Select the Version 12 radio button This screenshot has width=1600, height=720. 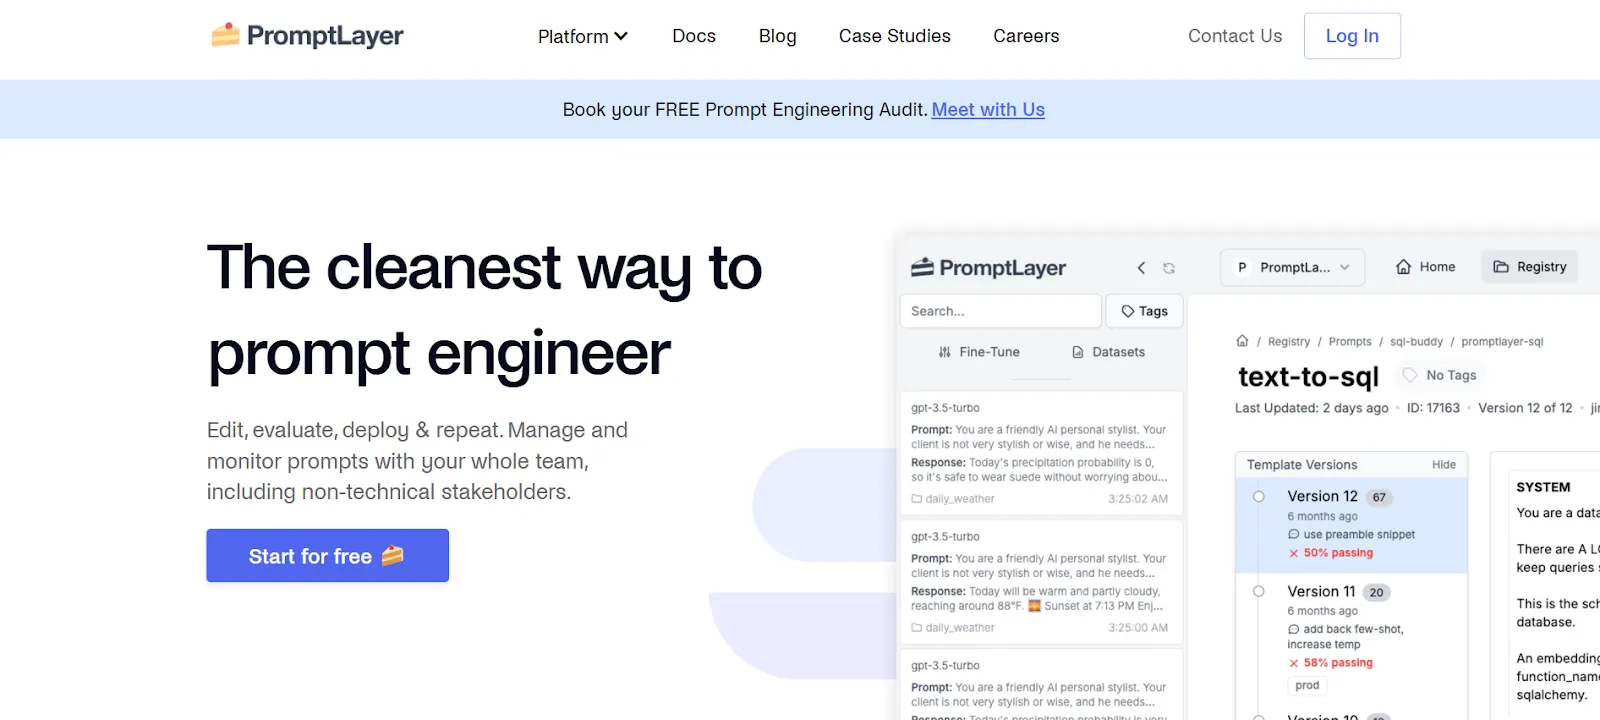coord(1259,497)
